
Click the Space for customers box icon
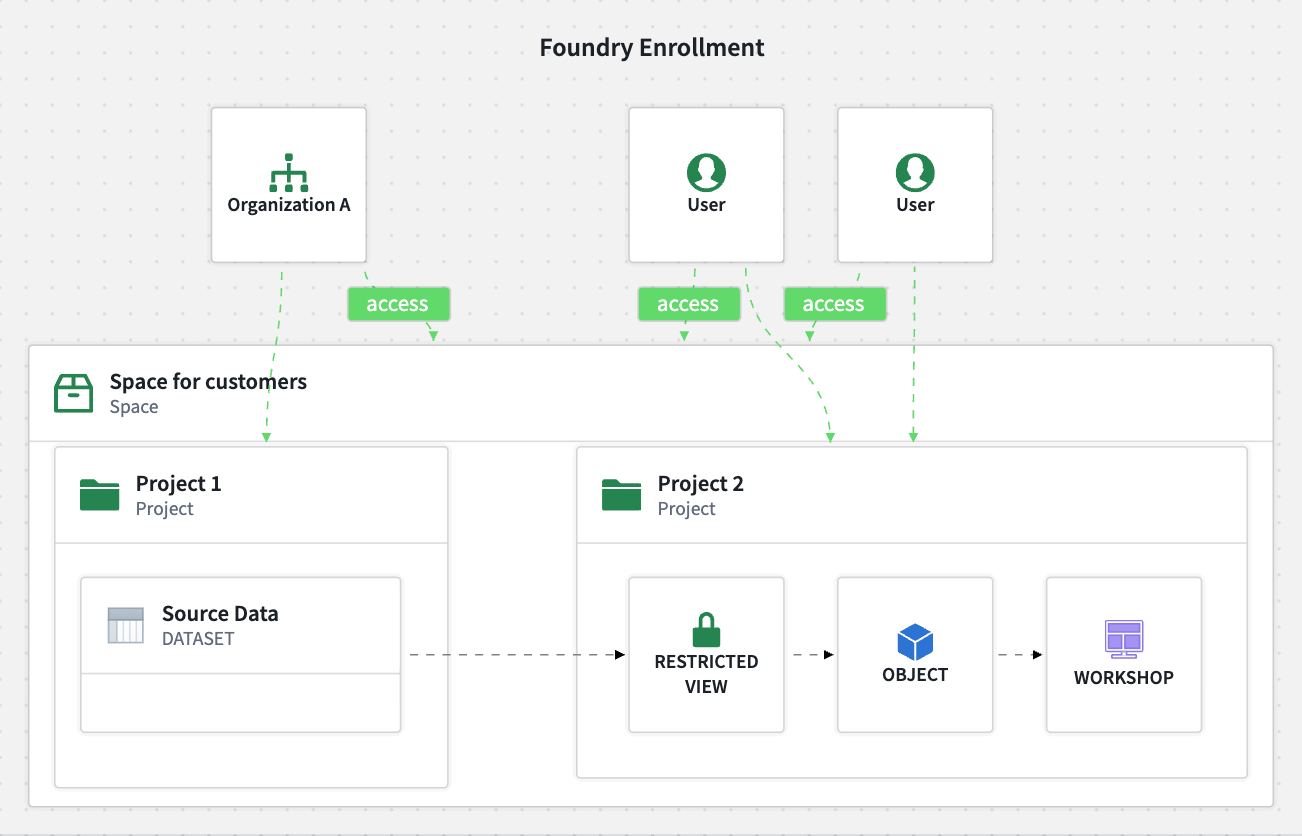[73, 394]
